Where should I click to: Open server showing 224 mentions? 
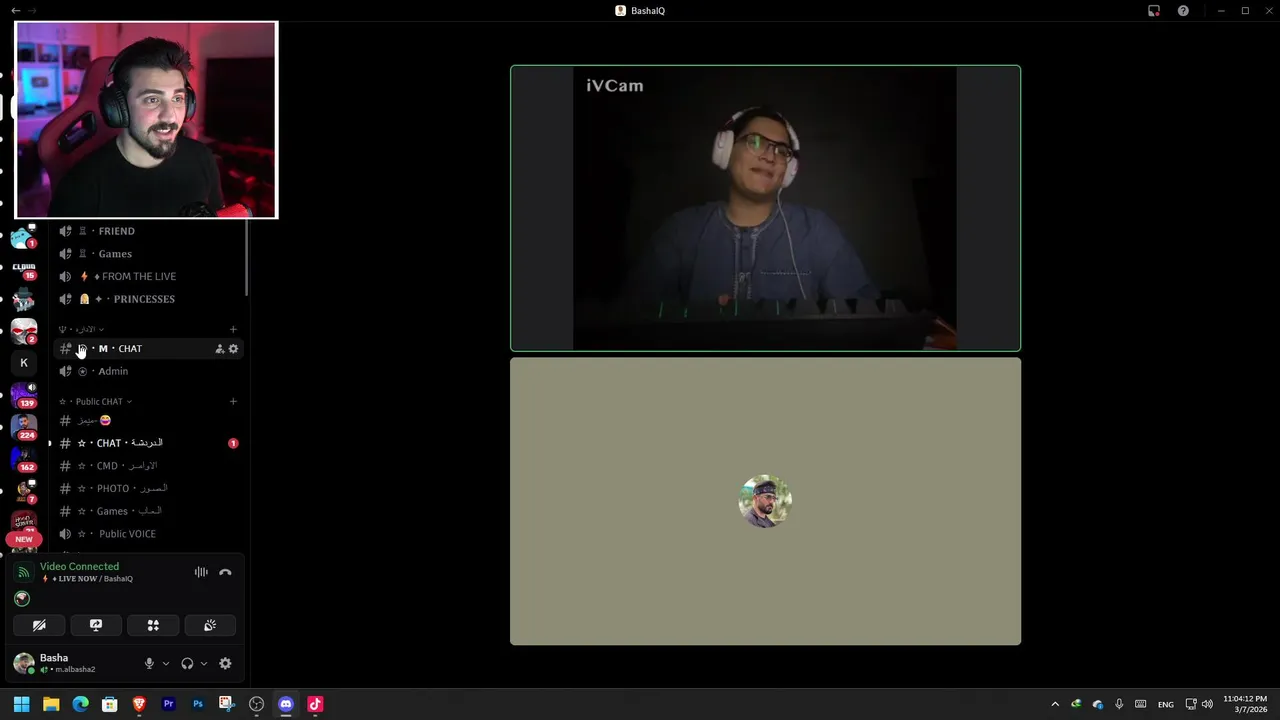[x=24, y=427]
